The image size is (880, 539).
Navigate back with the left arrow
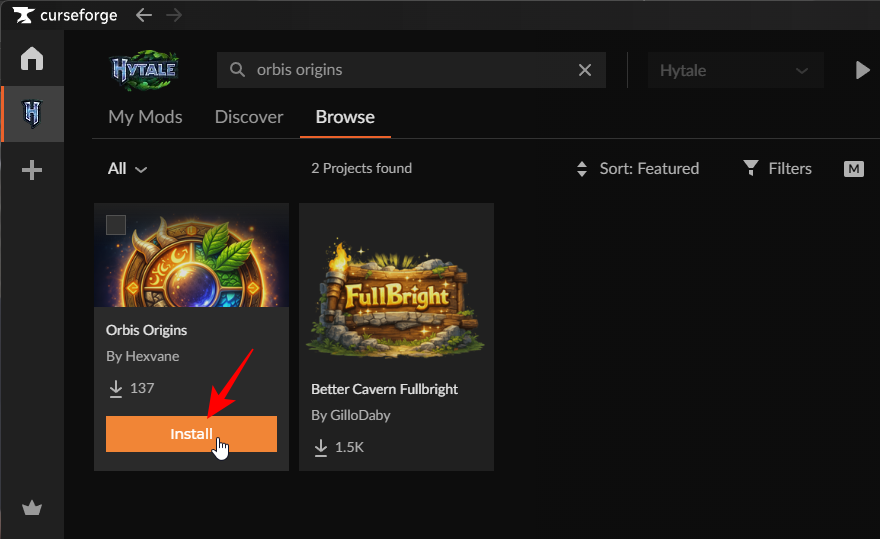pos(144,15)
